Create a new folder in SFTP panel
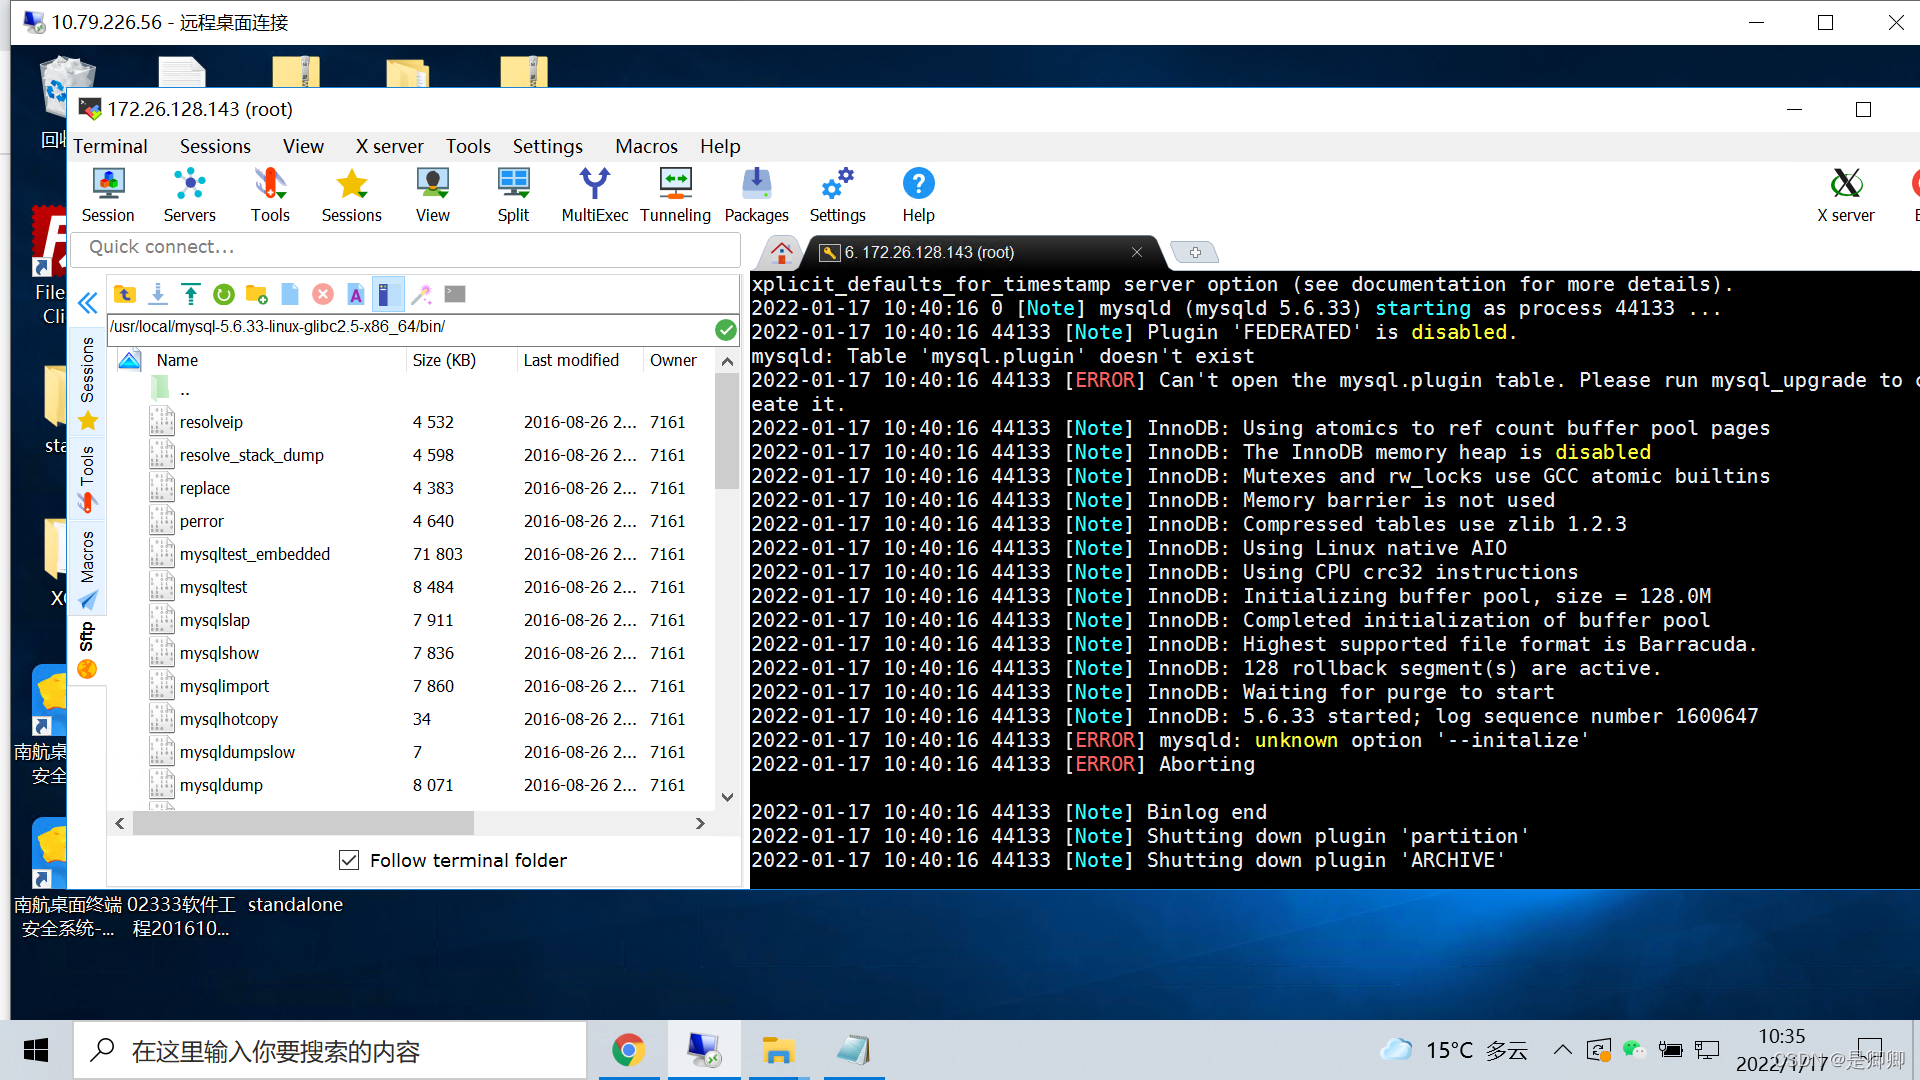Screen dimensions: 1920x1080 pos(257,294)
